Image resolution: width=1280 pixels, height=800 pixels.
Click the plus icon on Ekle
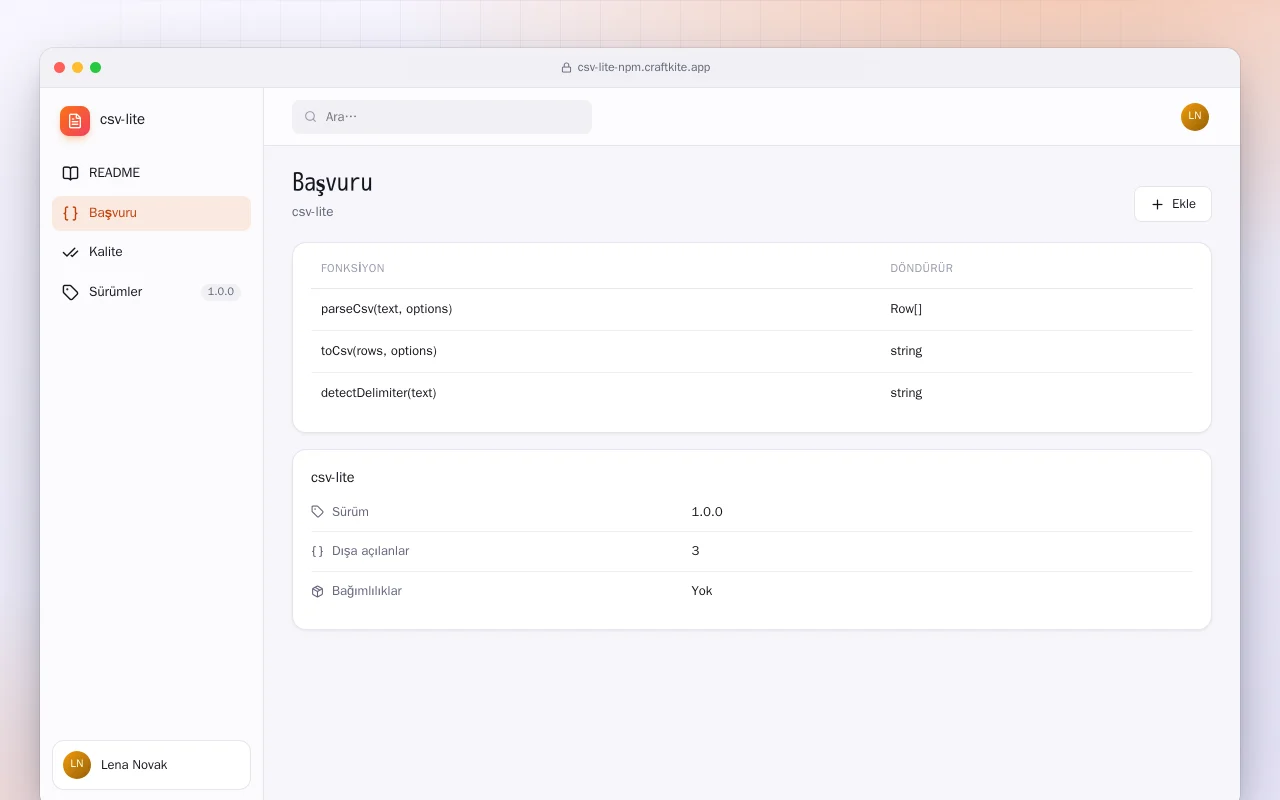pos(1158,204)
